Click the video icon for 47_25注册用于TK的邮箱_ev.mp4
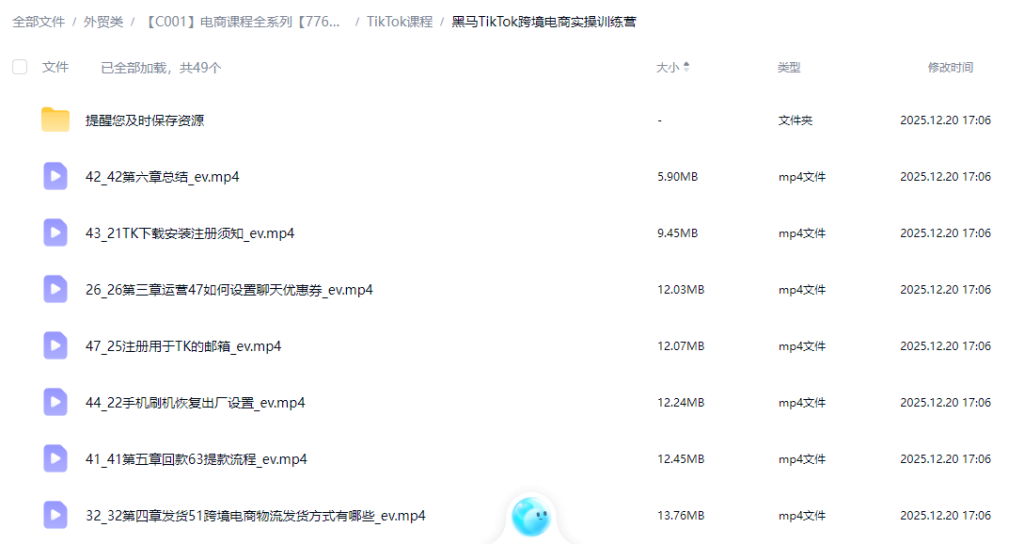Image resolution: width=1024 pixels, height=544 pixels. coord(55,345)
